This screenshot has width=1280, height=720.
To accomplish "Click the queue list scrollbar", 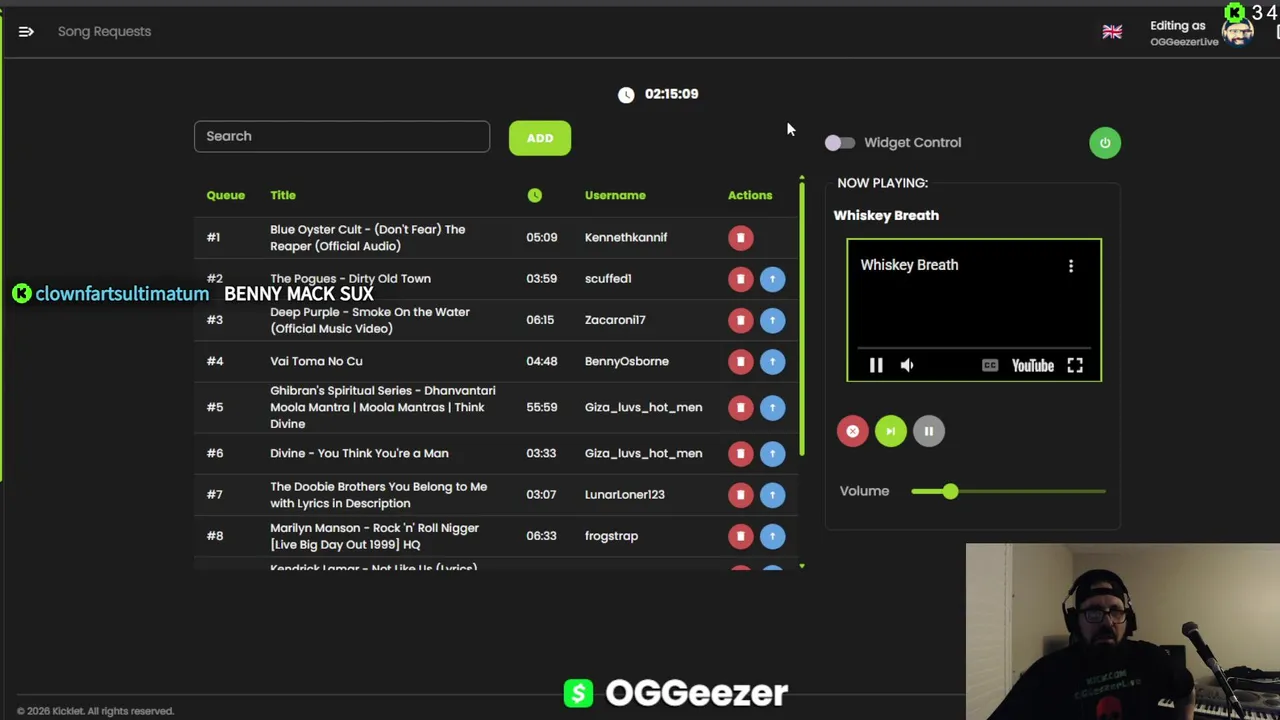I will (801, 320).
